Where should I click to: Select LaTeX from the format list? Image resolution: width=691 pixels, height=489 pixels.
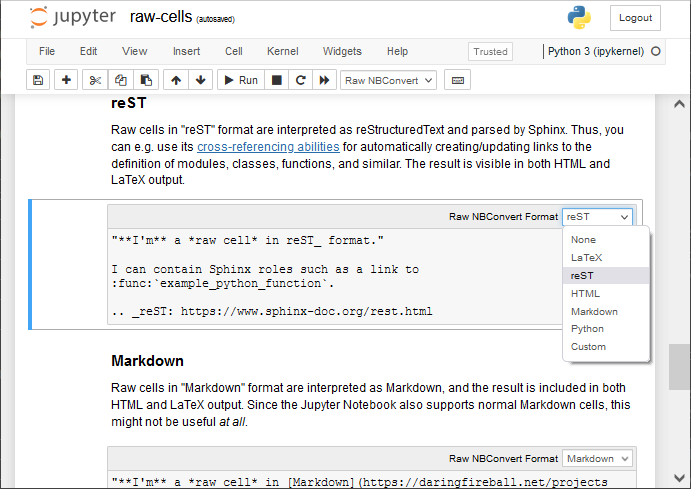586,257
